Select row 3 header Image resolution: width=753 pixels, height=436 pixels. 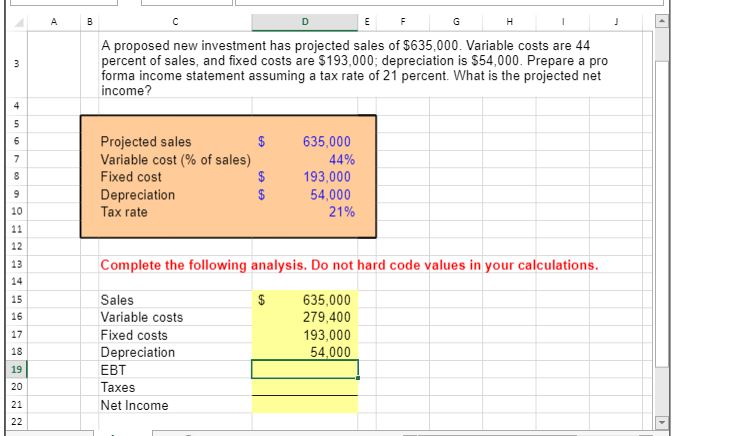17,64
